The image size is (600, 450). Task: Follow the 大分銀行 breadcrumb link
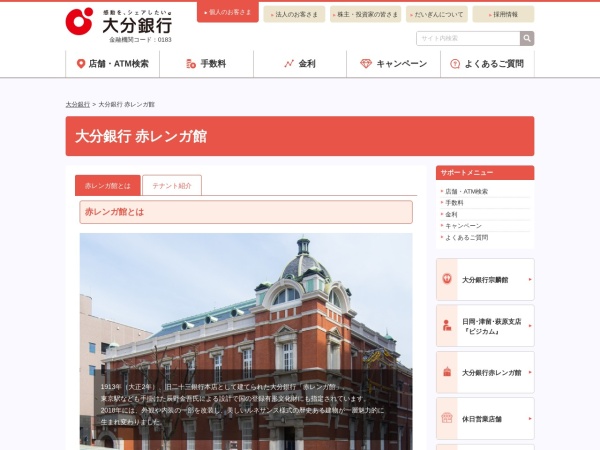78,104
